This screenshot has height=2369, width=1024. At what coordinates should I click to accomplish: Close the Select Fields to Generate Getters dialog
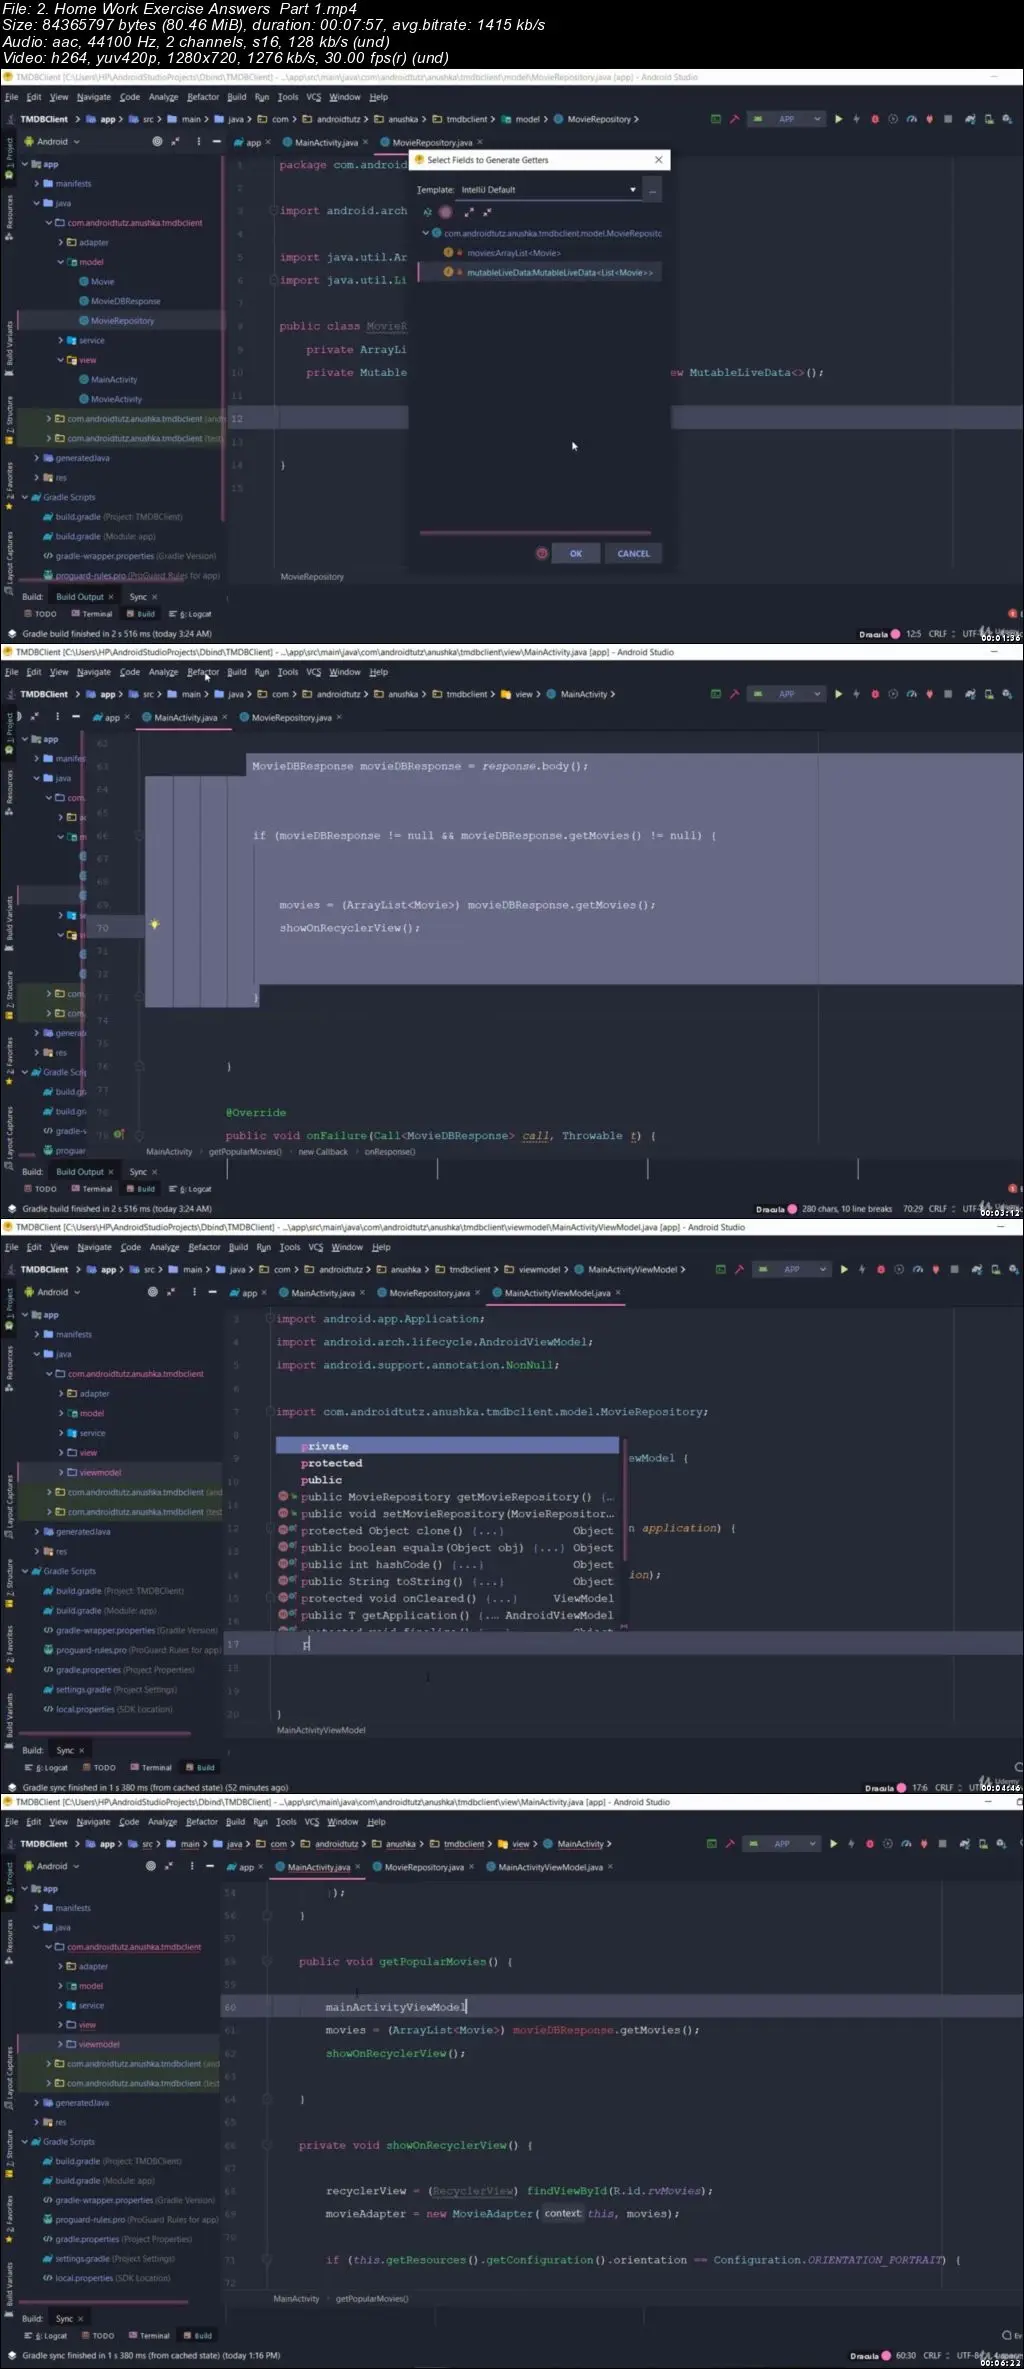pyautogui.click(x=658, y=160)
